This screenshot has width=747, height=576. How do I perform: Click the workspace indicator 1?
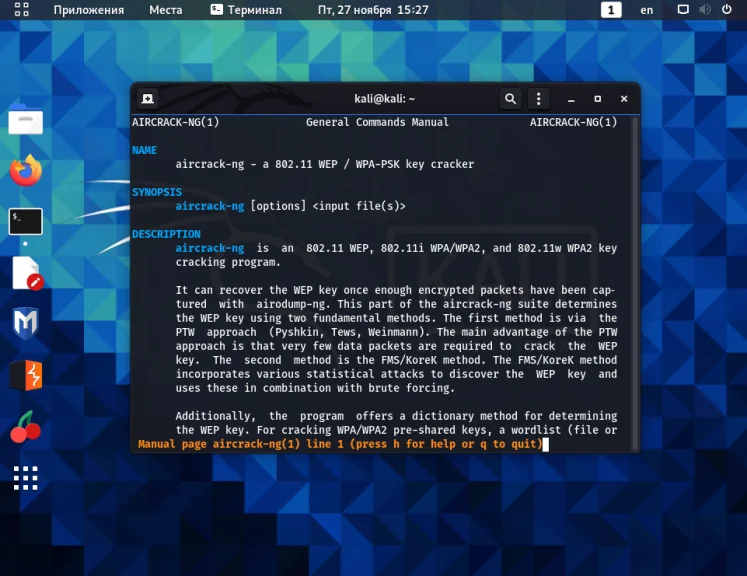(x=611, y=10)
